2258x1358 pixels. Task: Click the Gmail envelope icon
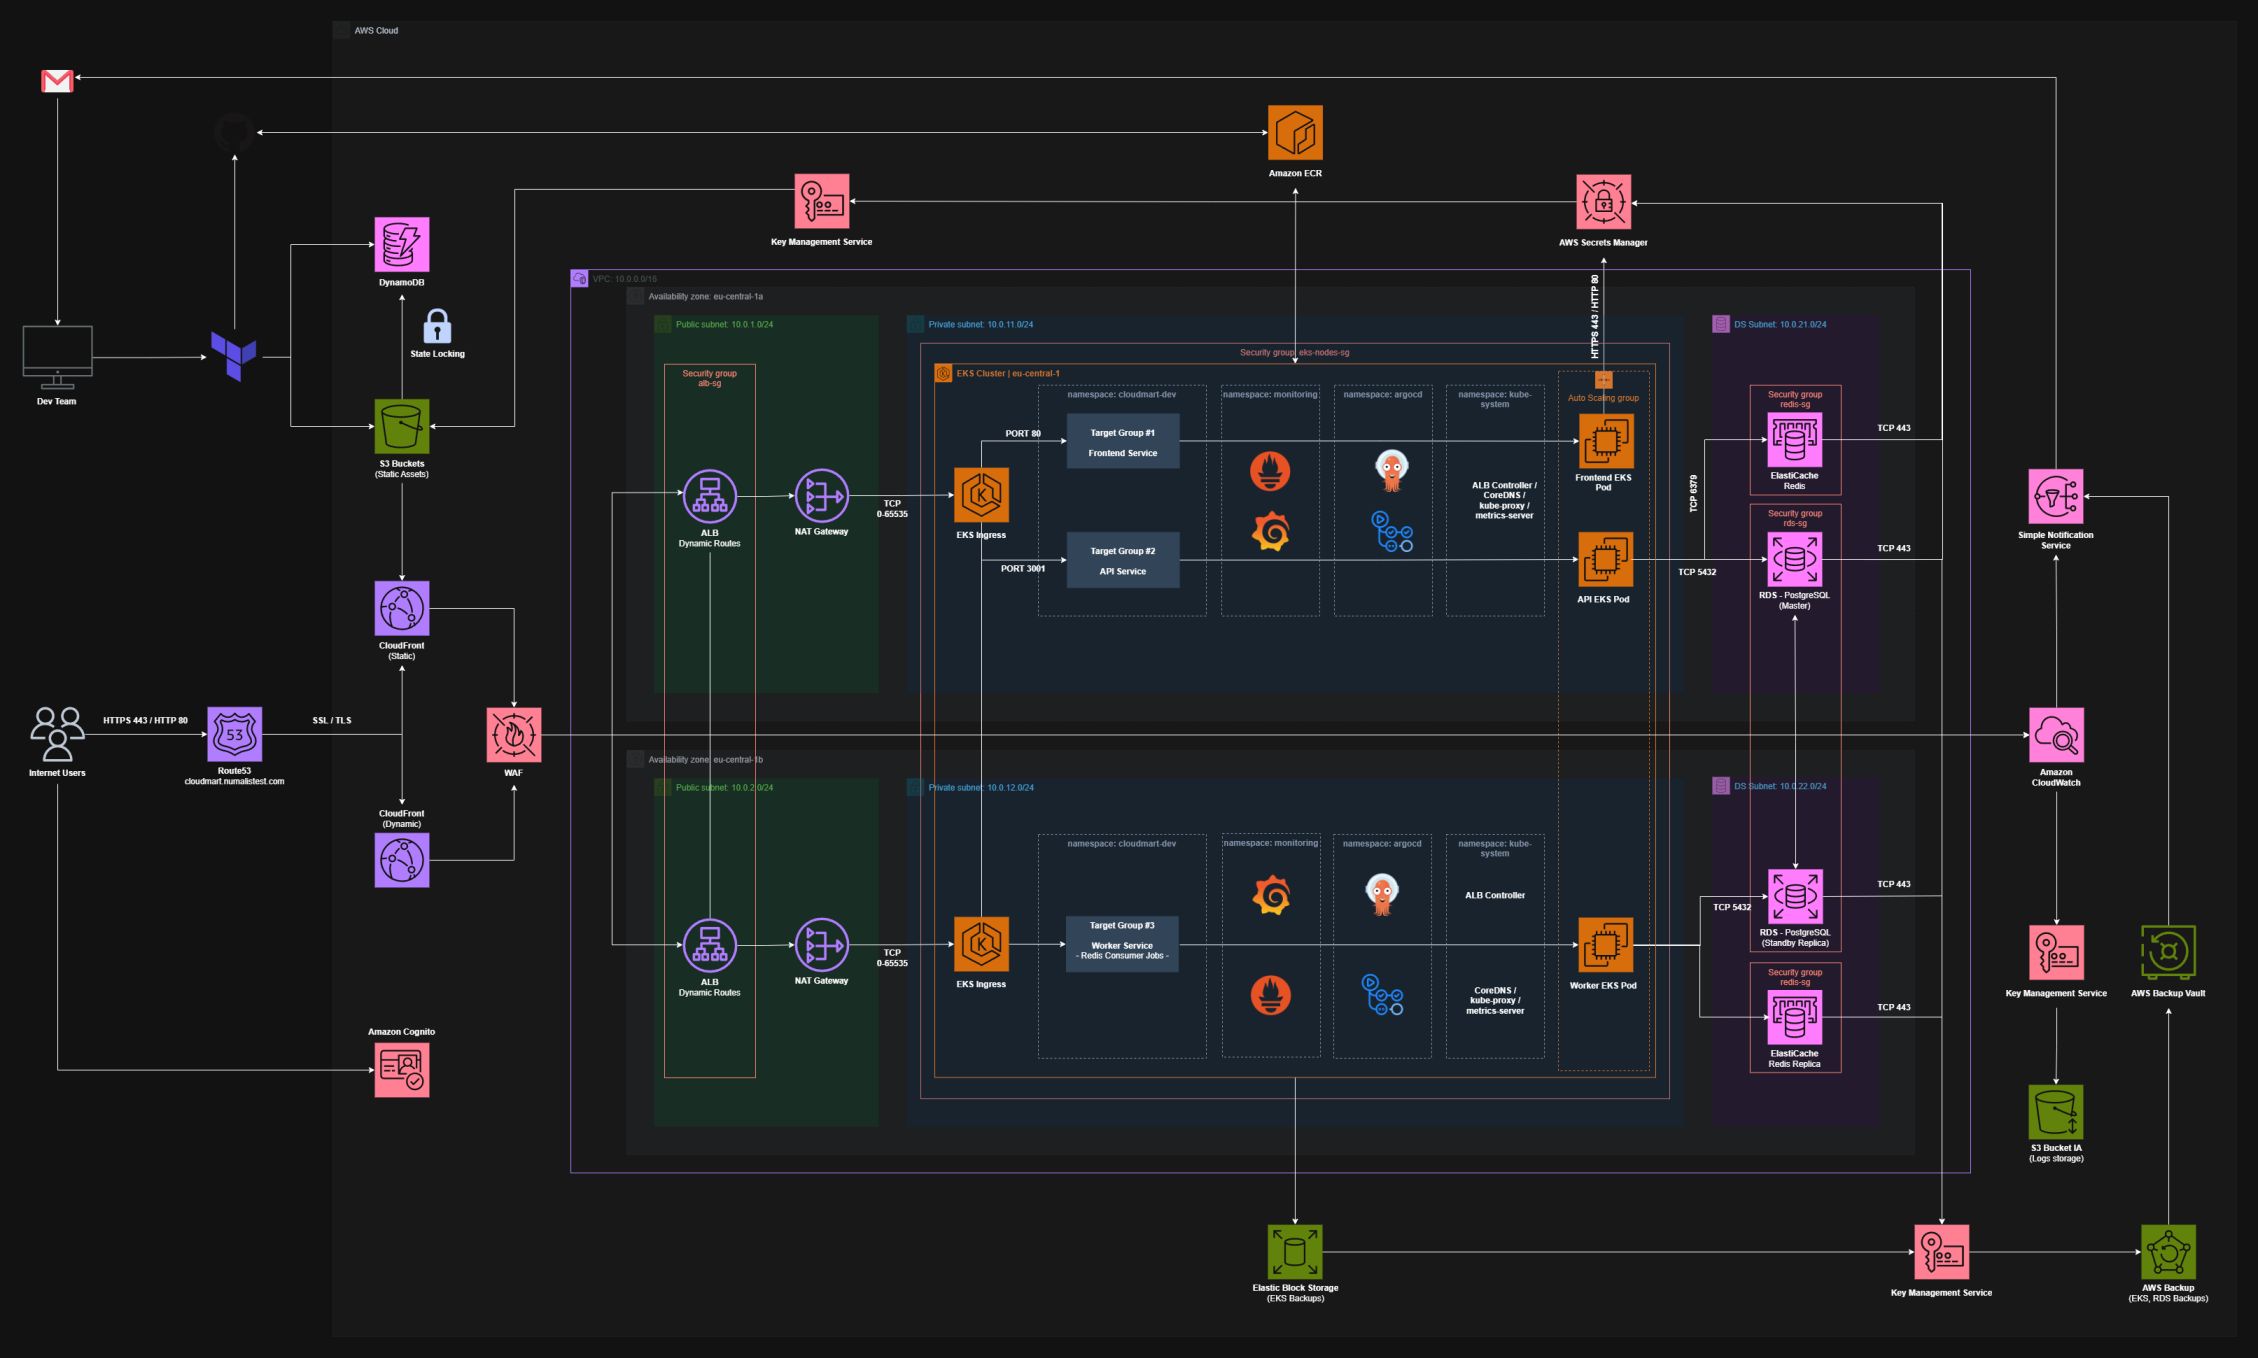[57, 81]
